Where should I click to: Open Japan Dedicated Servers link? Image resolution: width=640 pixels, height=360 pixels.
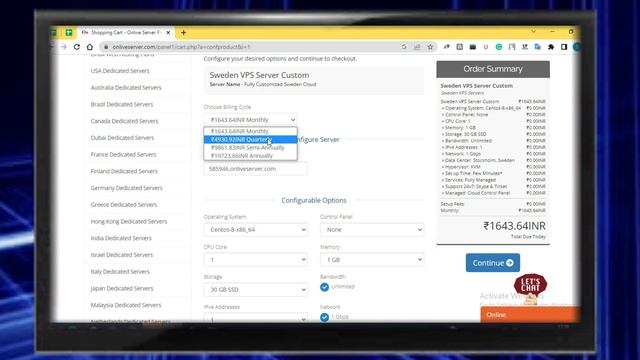122,288
